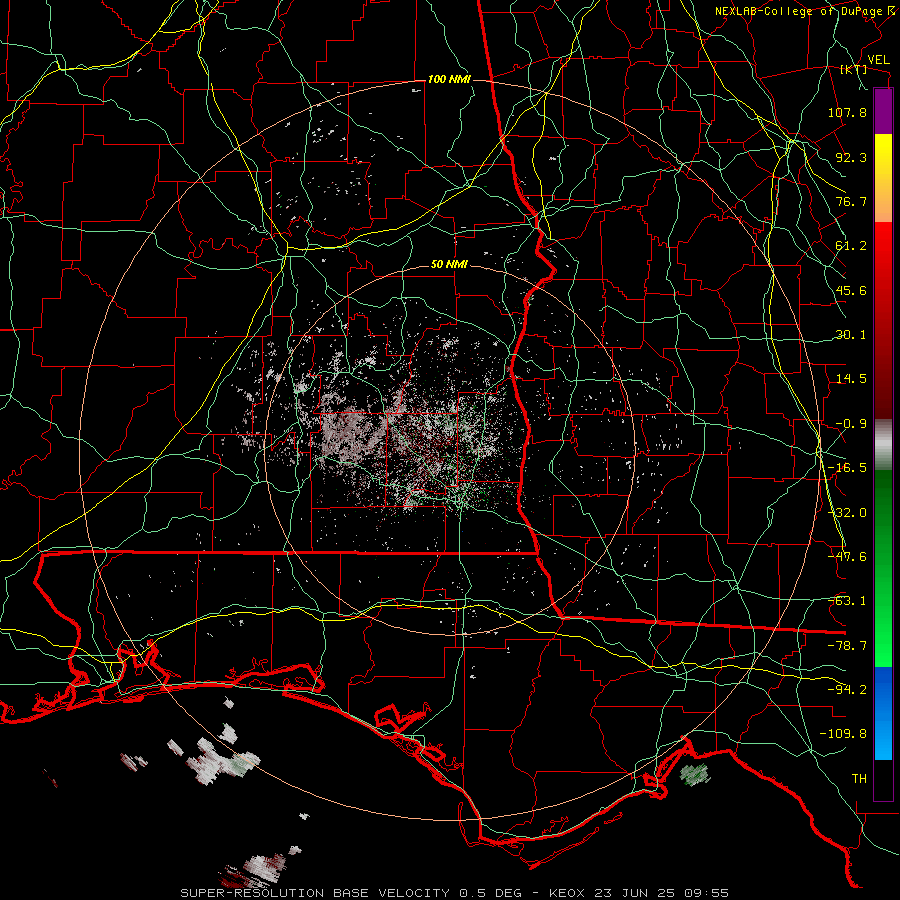The width and height of the screenshot is (900, 900).
Task: Pick the yellow-orange segment of the color bar
Action: [883, 178]
